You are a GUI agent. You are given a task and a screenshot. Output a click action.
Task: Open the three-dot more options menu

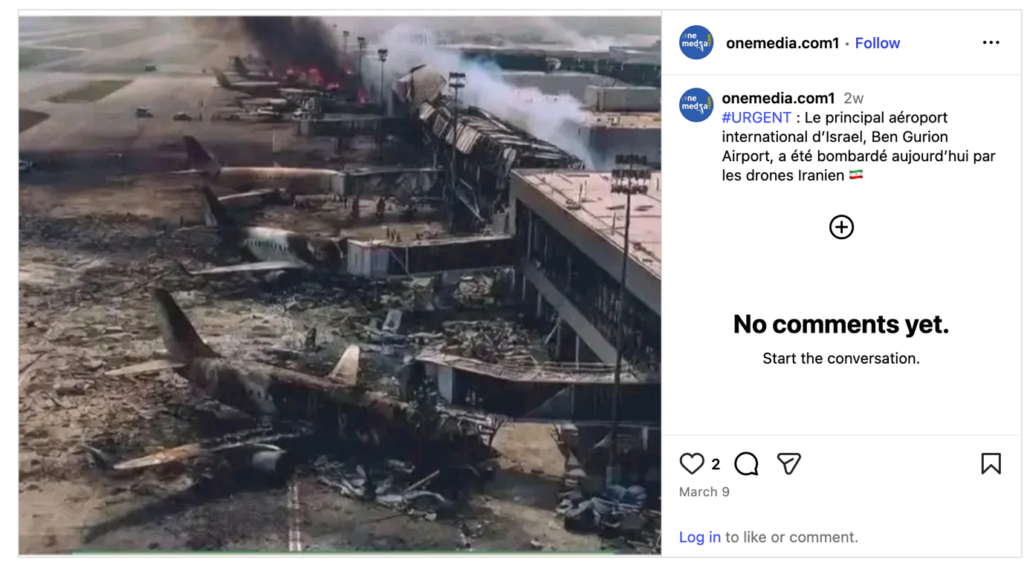[x=991, y=42]
